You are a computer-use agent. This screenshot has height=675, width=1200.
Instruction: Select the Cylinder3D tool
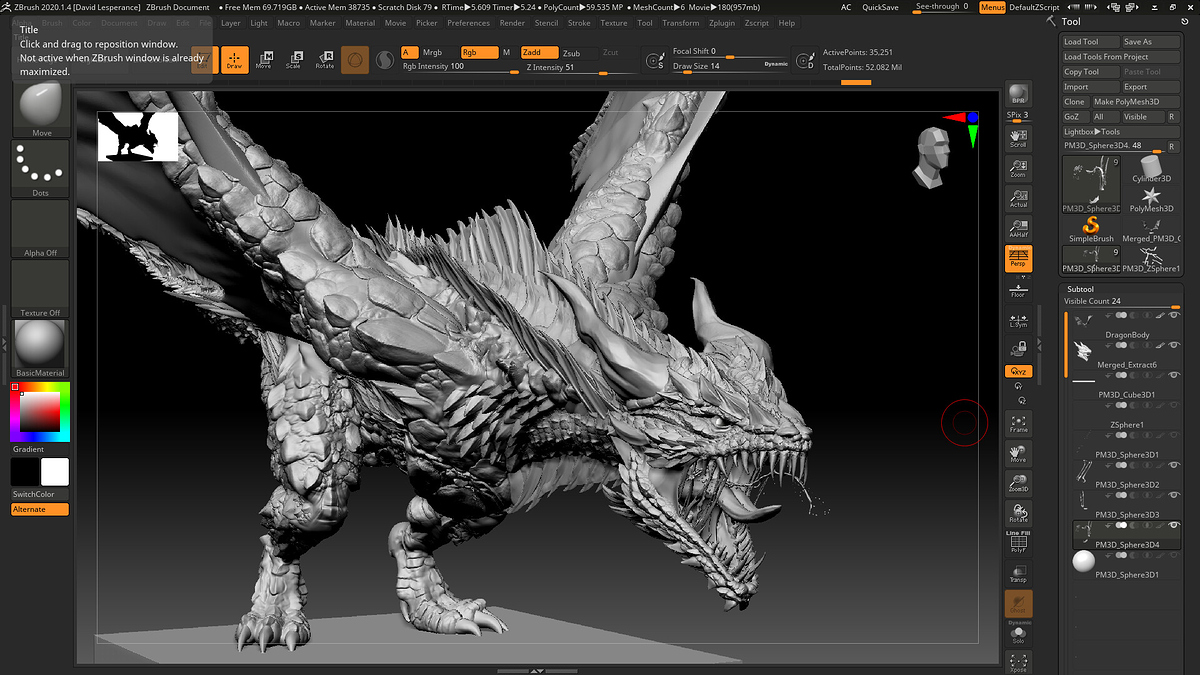click(1151, 168)
